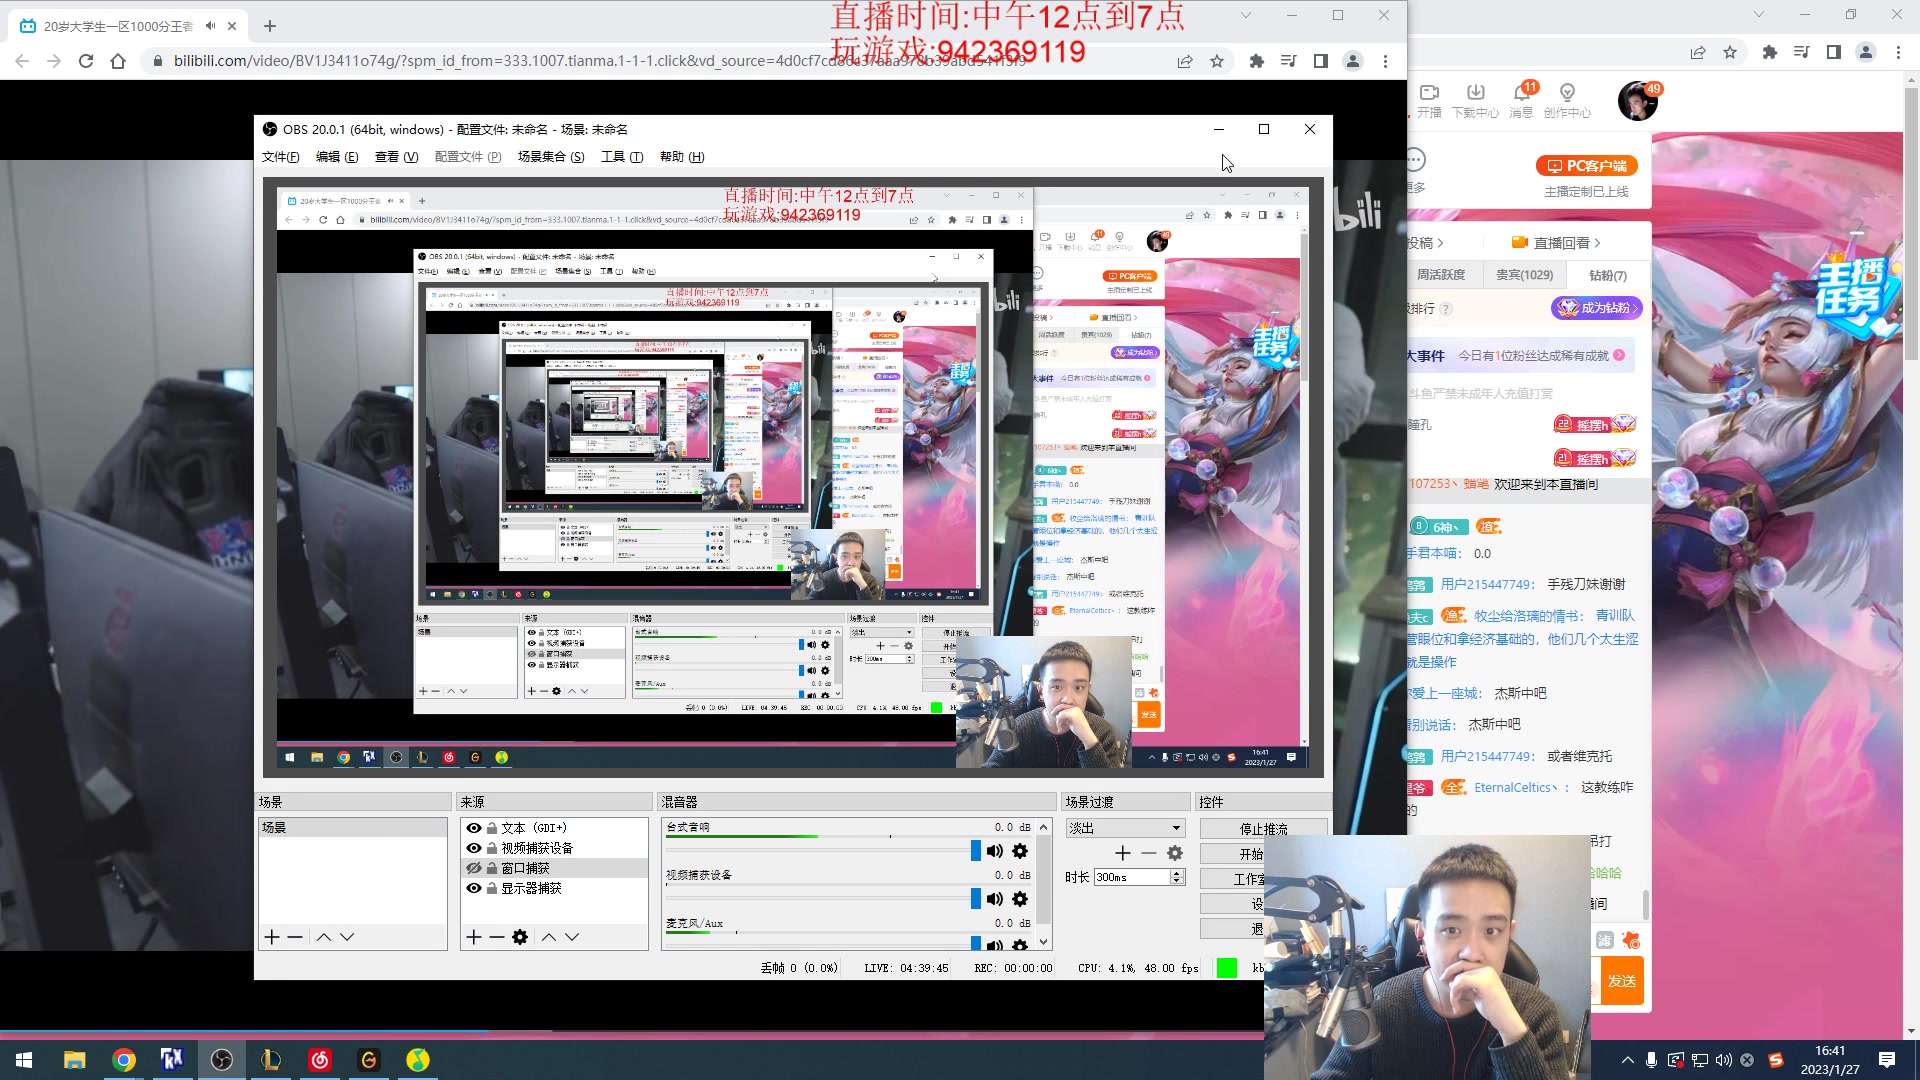
Task: Open the 场景集合(S) menu
Action: [551, 157]
